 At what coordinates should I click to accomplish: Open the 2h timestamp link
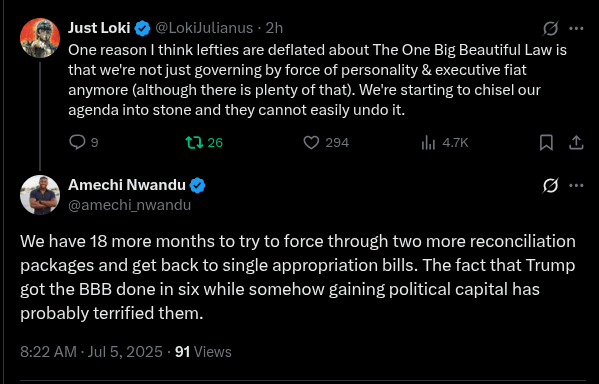click(x=274, y=28)
